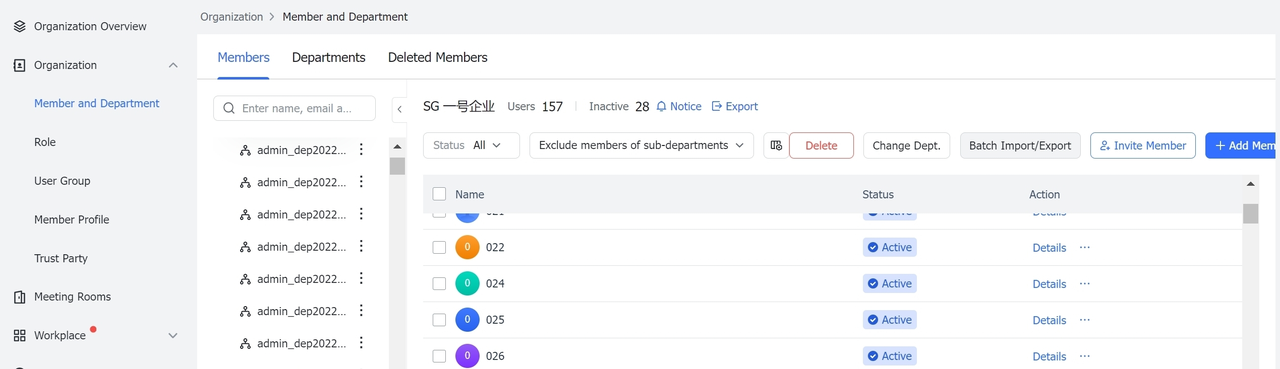Click the Organization breadcrumb link
The image size is (1280, 369).
(x=232, y=17)
